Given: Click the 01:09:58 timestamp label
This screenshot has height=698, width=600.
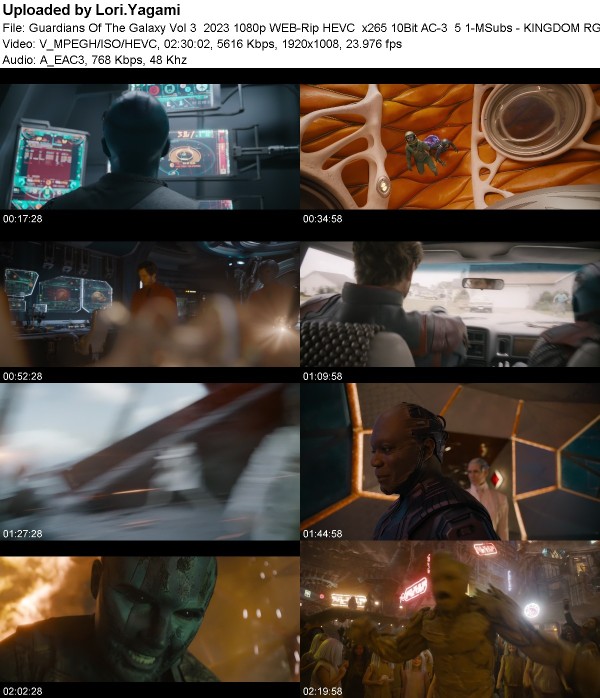Looking at the screenshot, I should pyautogui.click(x=323, y=376).
